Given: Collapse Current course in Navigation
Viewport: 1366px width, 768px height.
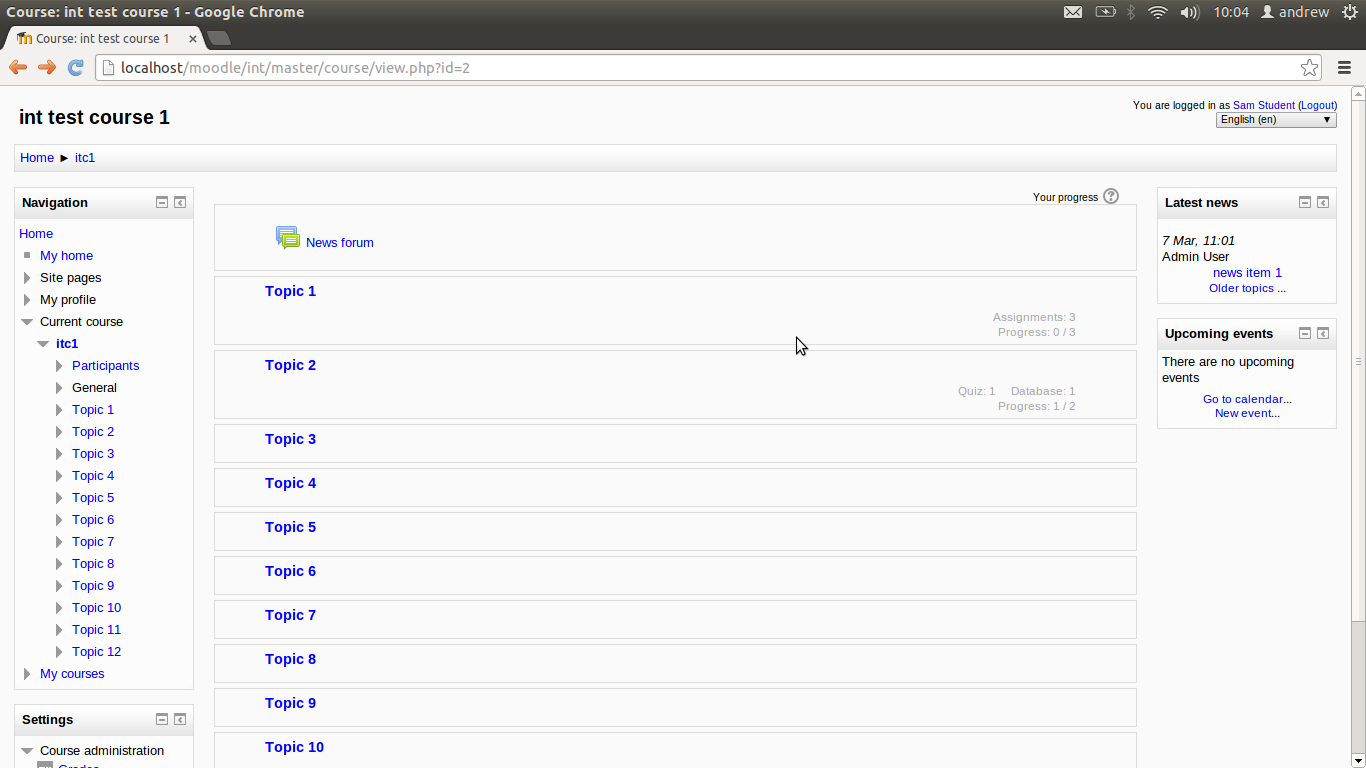Looking at the screenshot, I should [x=27, y=322].
